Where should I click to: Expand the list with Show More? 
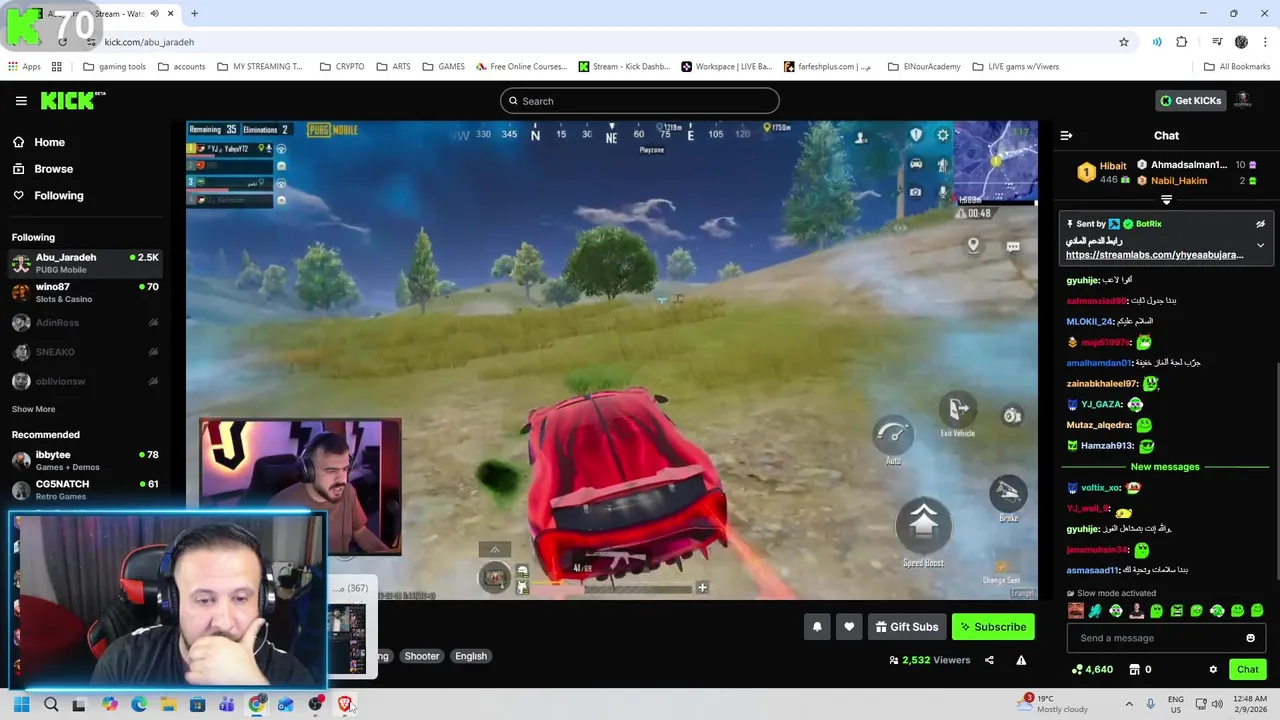pyautogui.click(x=33, y=409)
